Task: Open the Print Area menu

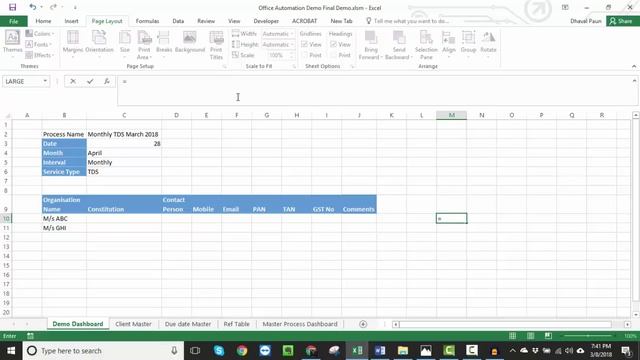Action: click(144, 45)
